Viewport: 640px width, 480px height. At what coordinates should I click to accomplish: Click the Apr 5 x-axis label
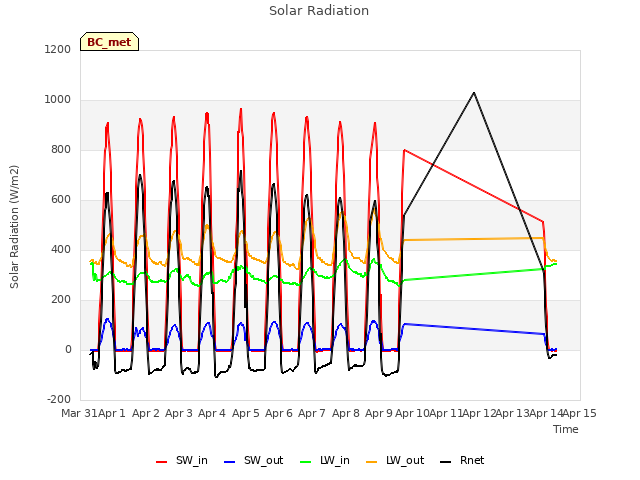click(x=246, y=413)
